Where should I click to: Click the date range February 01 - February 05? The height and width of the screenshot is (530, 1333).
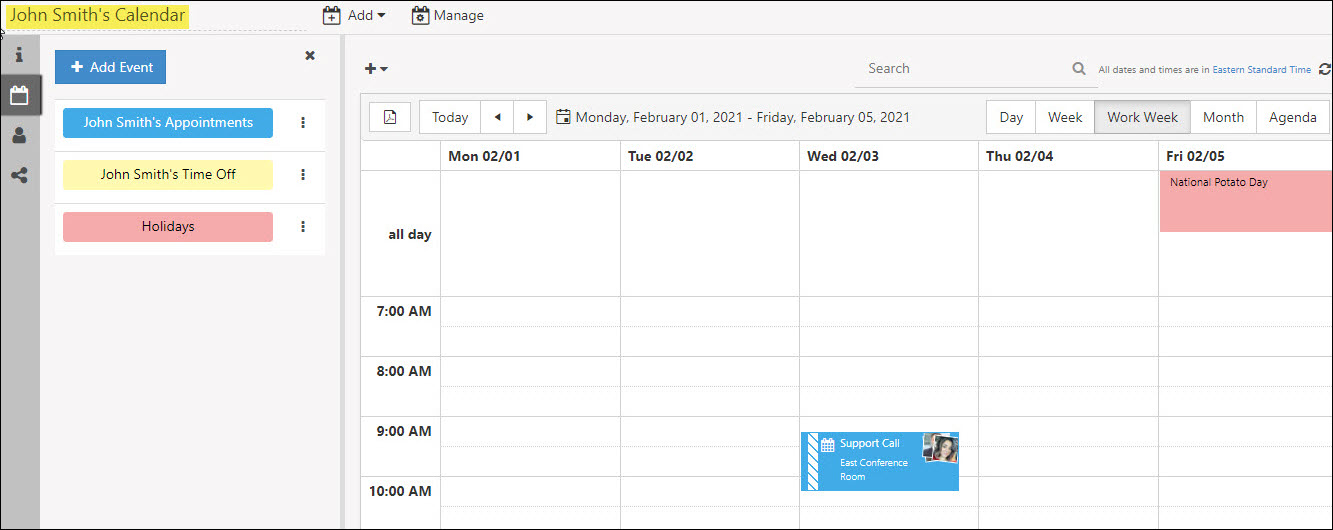[743, 117]
